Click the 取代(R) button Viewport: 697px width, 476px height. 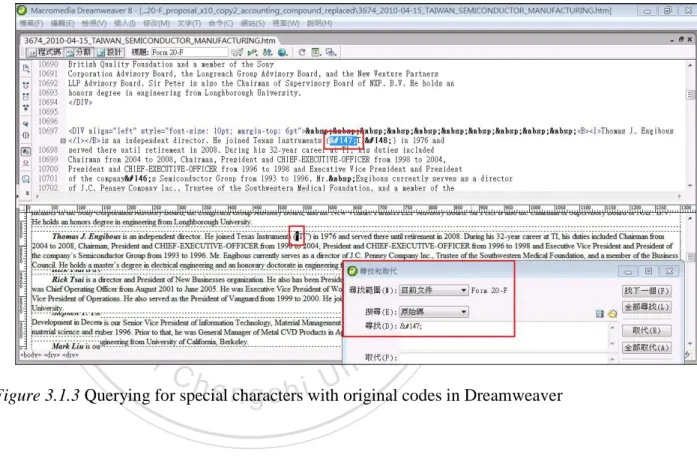[x=646, y=331]
